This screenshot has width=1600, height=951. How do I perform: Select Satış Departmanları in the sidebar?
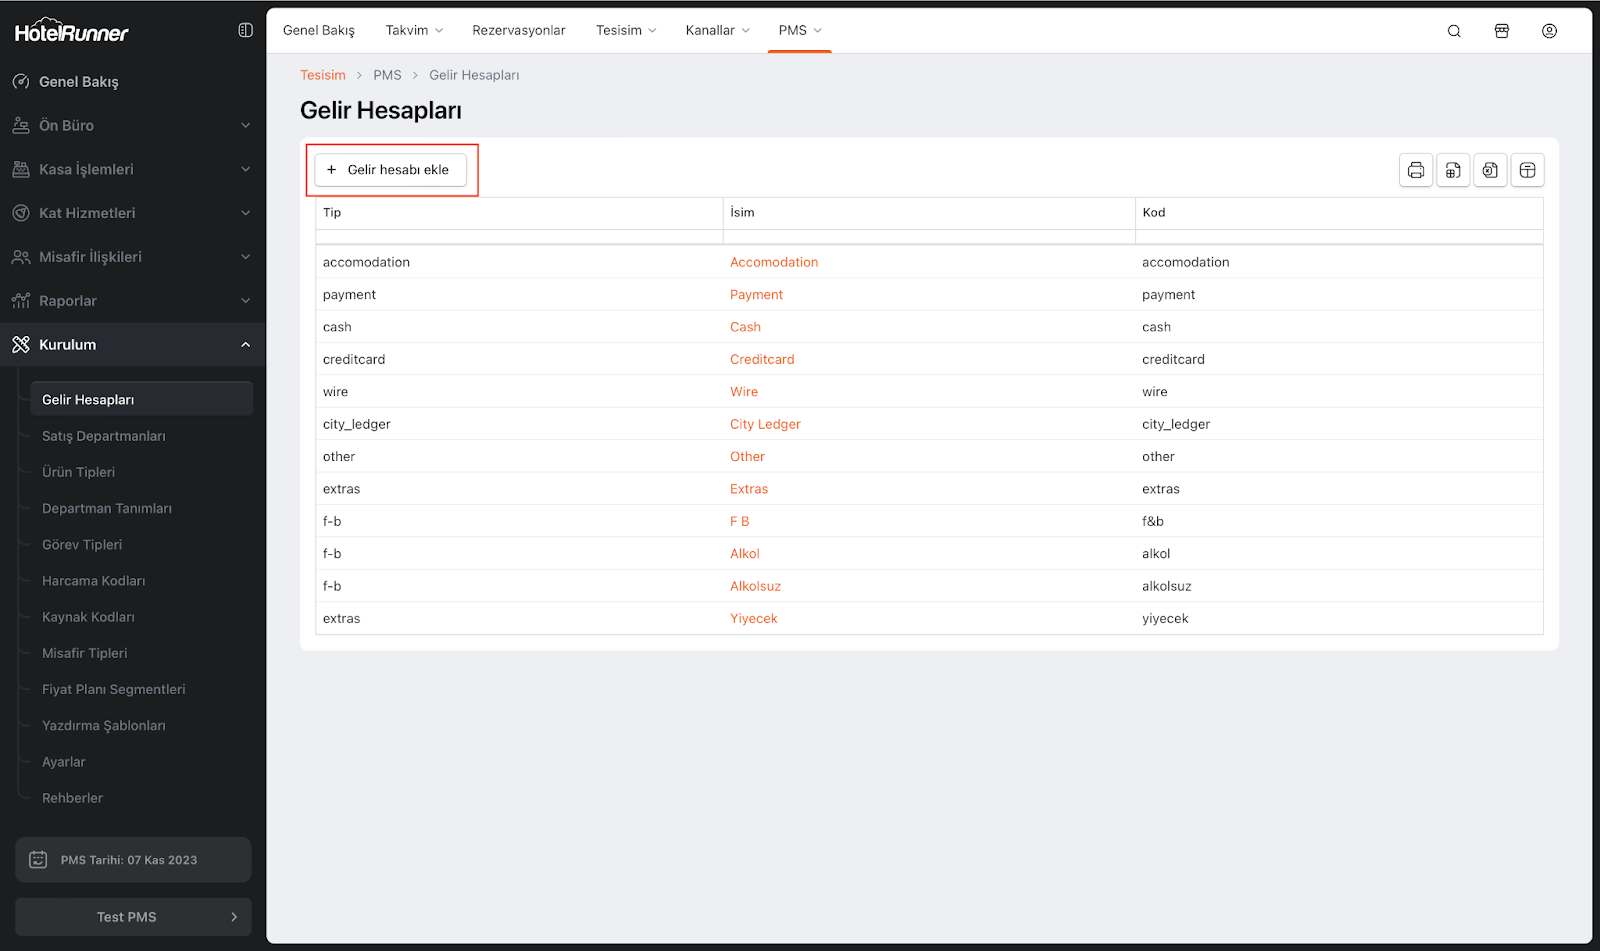point(104,436)
